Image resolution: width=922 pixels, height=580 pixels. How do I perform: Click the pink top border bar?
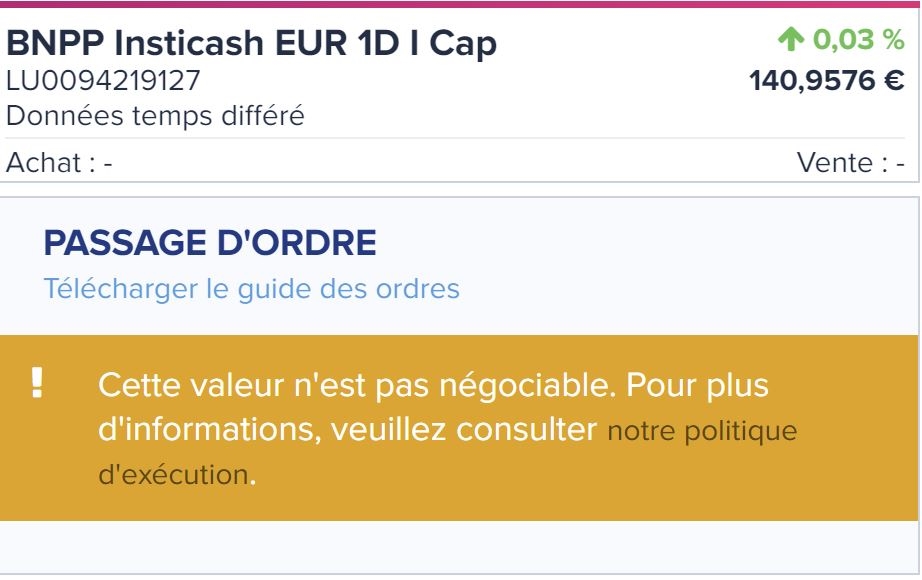coord(460,3)
